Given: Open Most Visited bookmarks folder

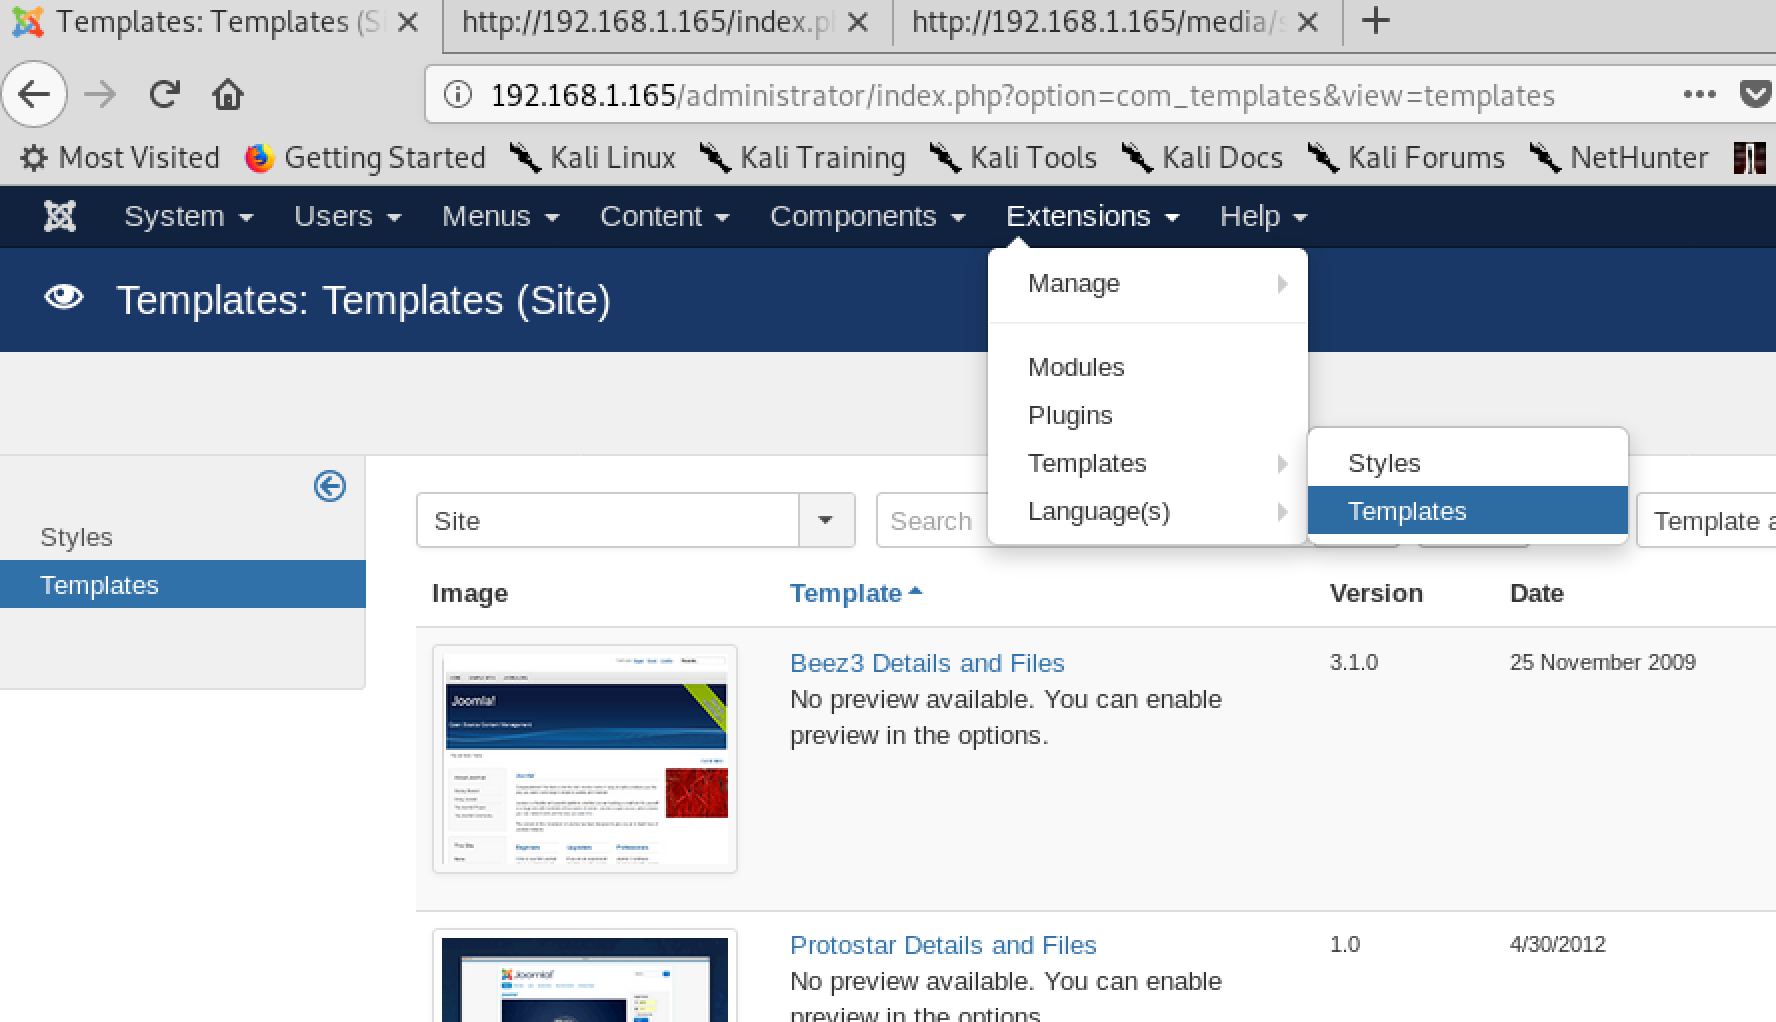Looking at the screenshot, I should click(x=120, y=157).
